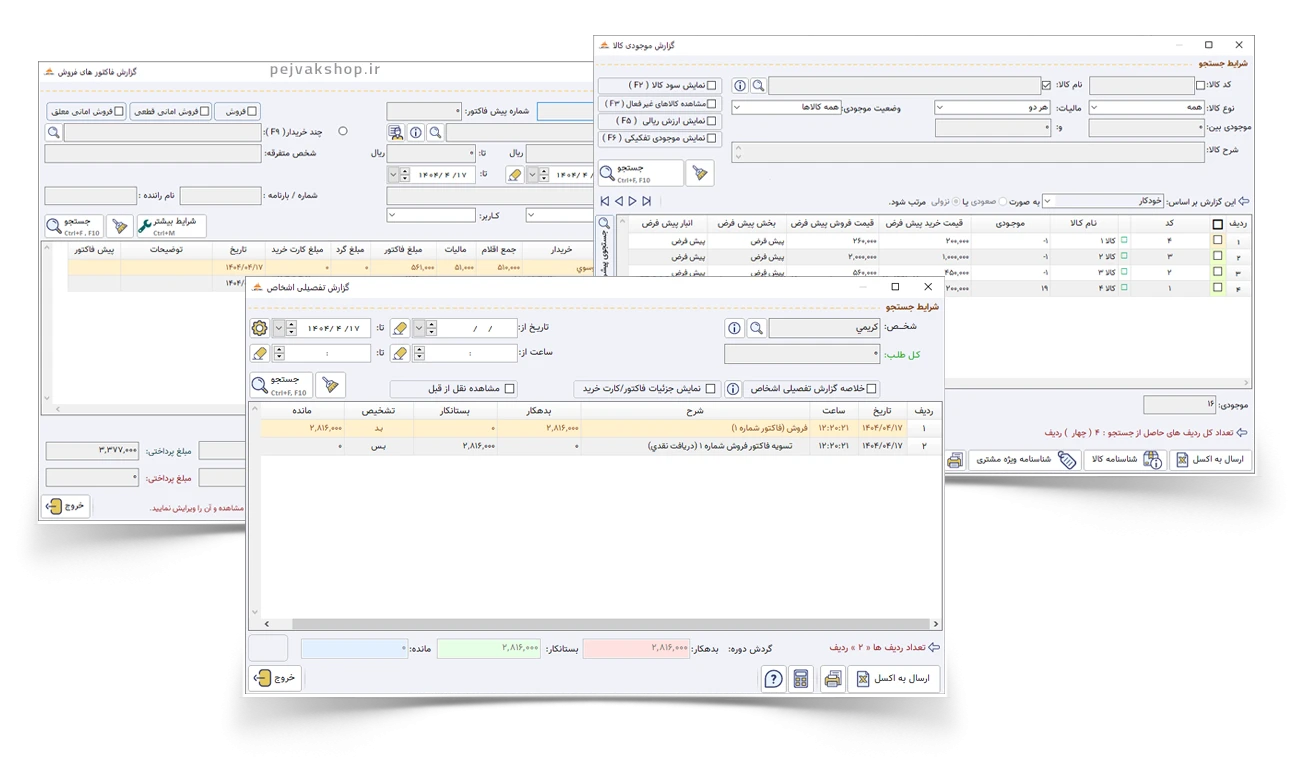Click magnifier lookup icon next to شخص field

point(757,328)
